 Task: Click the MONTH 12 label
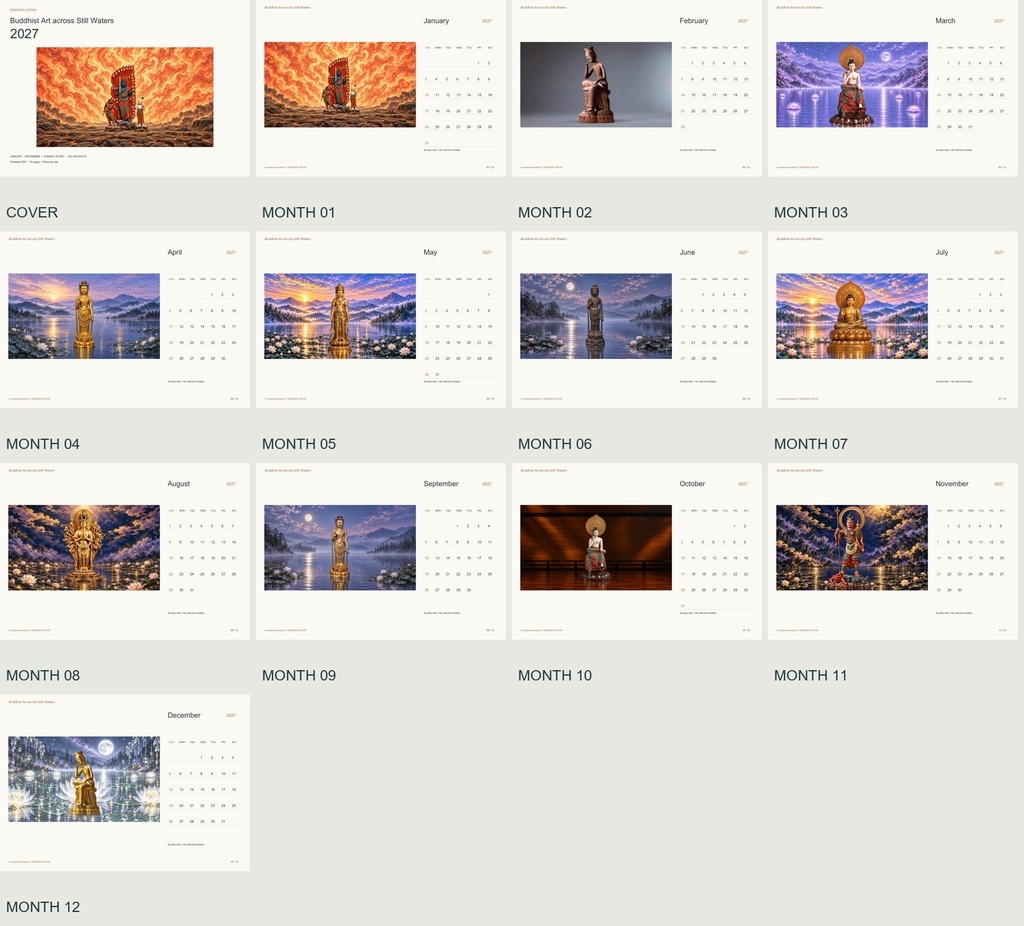(42, 907)
